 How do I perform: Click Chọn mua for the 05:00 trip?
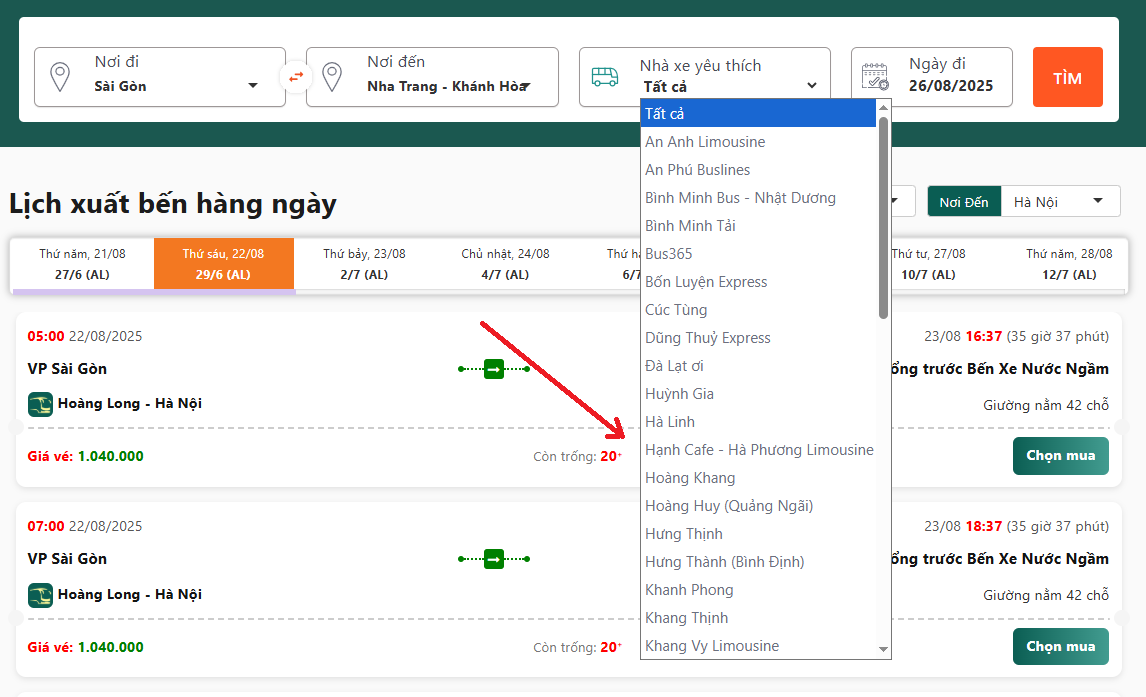pos(1060,456)
